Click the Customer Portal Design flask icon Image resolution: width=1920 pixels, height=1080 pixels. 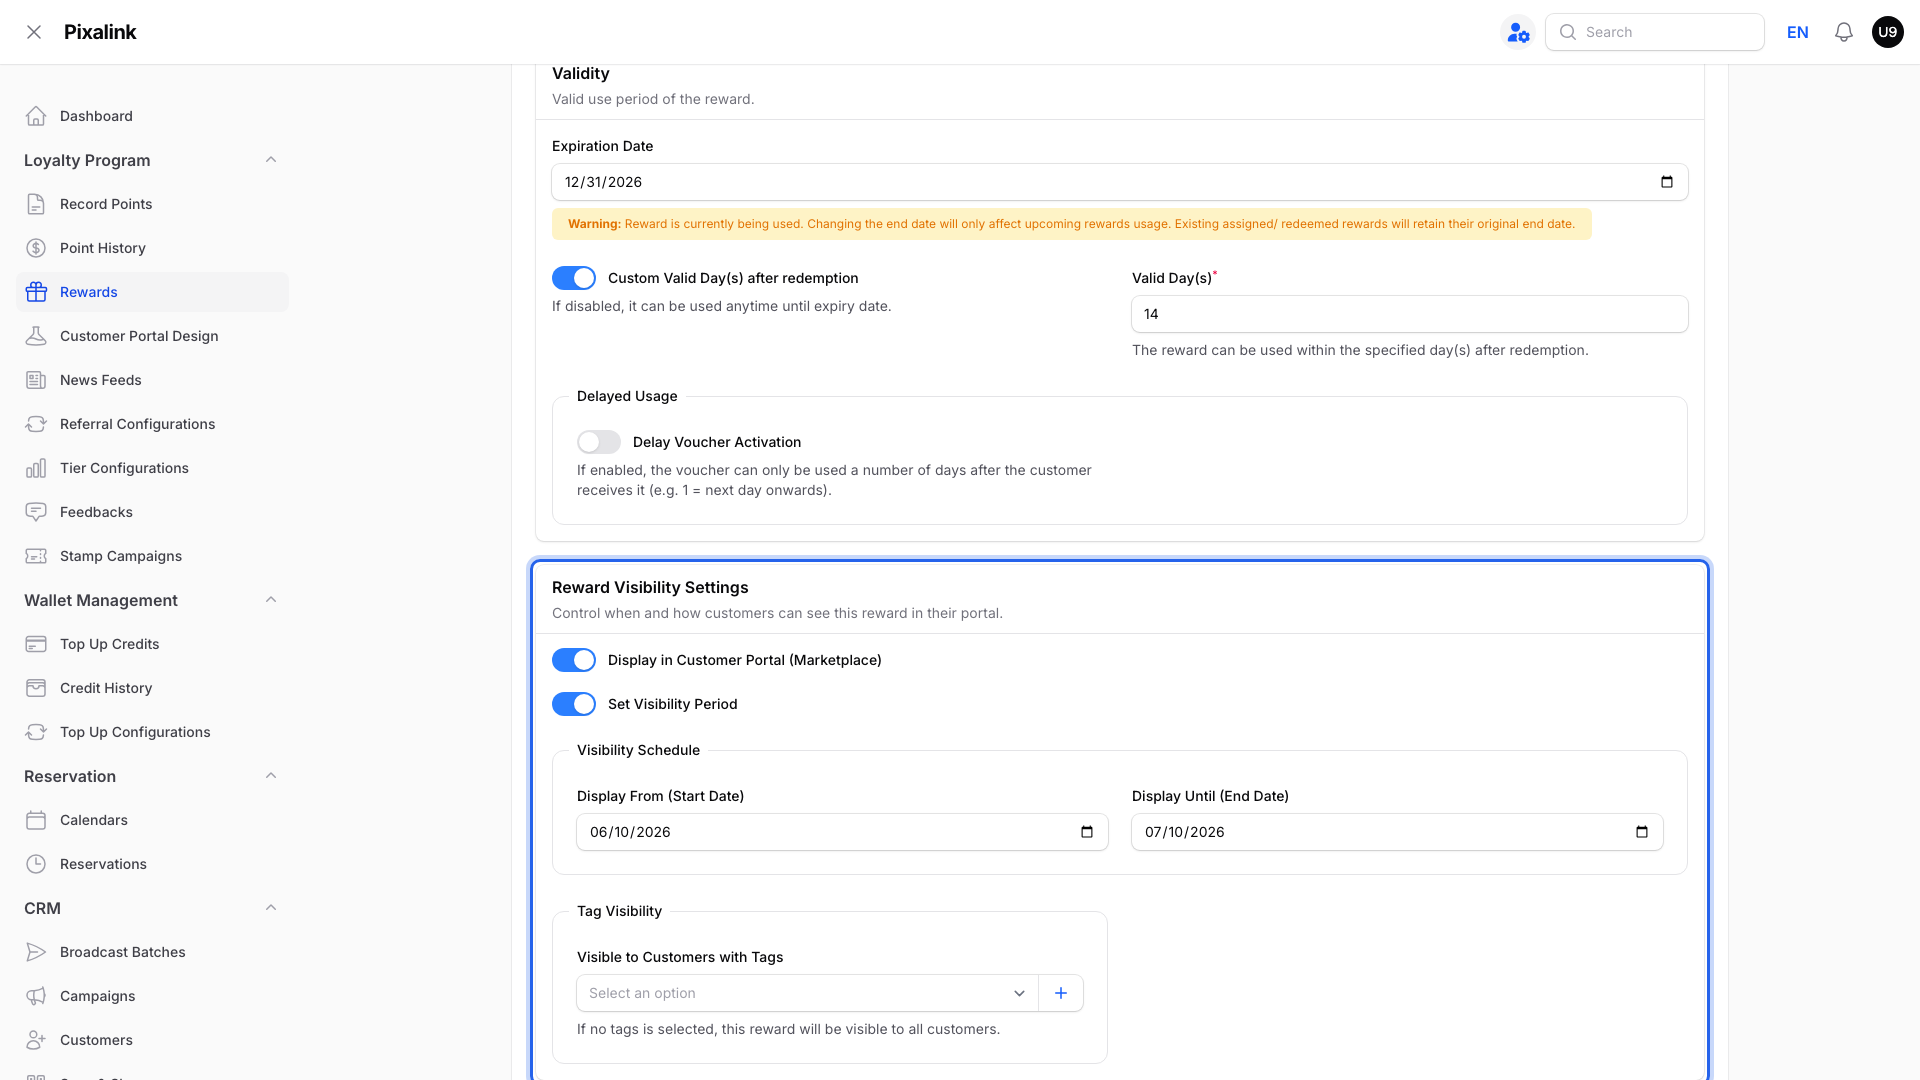pyautogui.click(x=36, y=336)
